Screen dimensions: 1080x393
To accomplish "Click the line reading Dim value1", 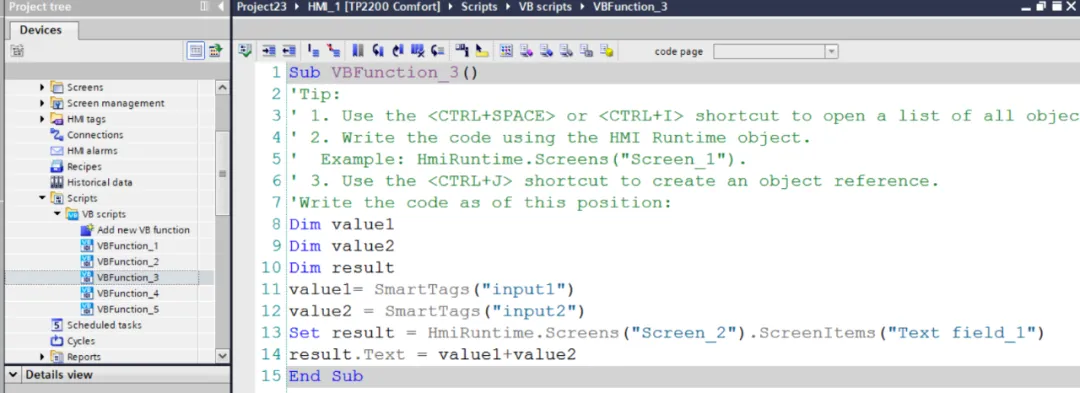I will [x=341, y=224].
